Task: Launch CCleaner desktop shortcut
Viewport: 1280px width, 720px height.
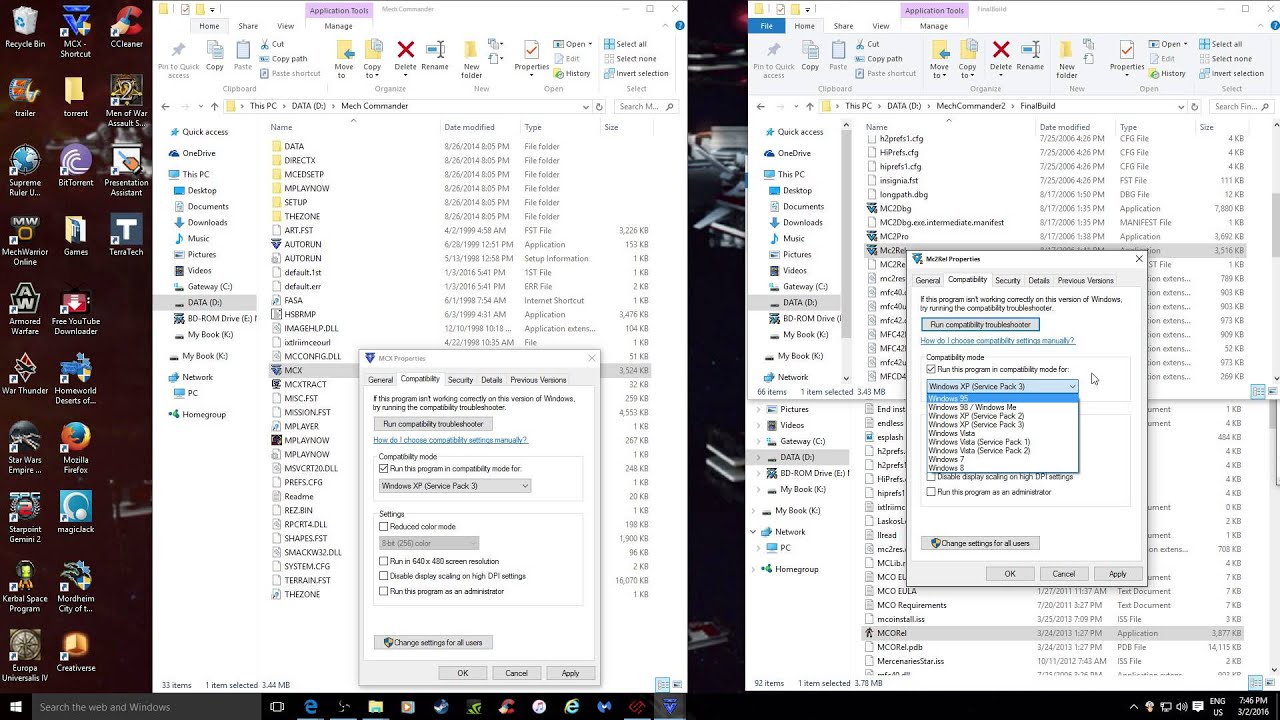Action: pos(126,28)
